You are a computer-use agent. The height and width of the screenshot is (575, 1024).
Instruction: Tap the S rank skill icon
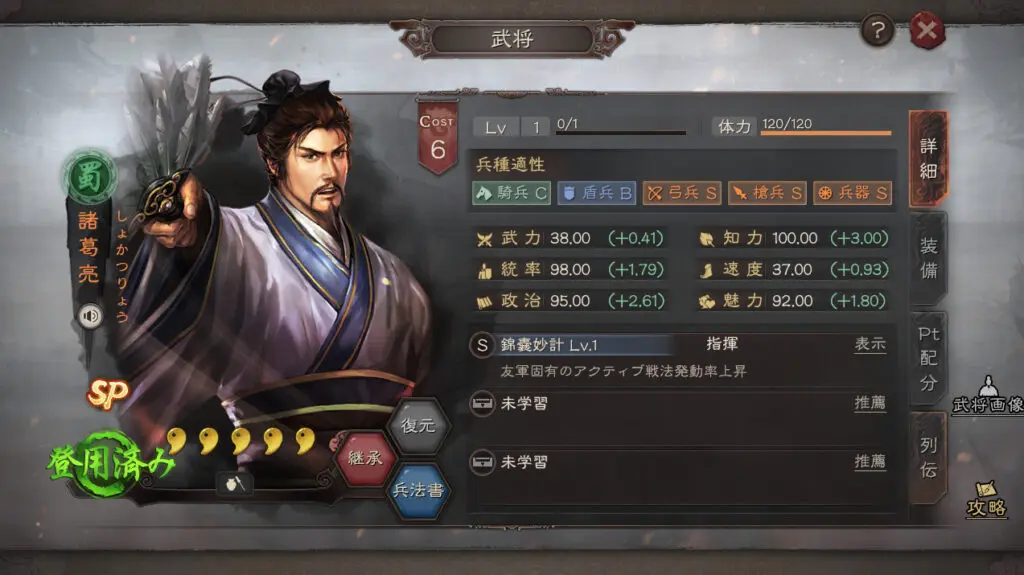(x=482, y=345)
